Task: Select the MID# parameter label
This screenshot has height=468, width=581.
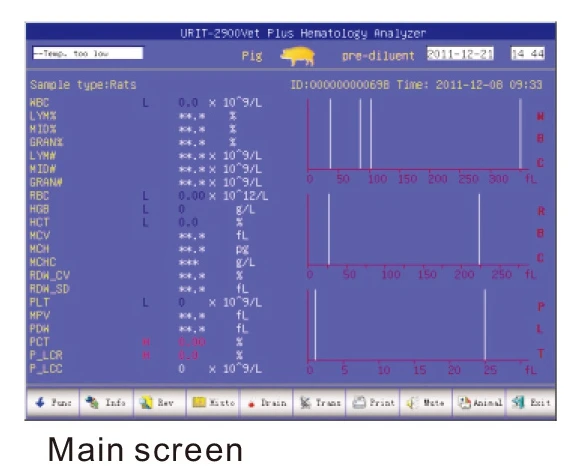Action: pyautogui.click(x=43, y=169)
